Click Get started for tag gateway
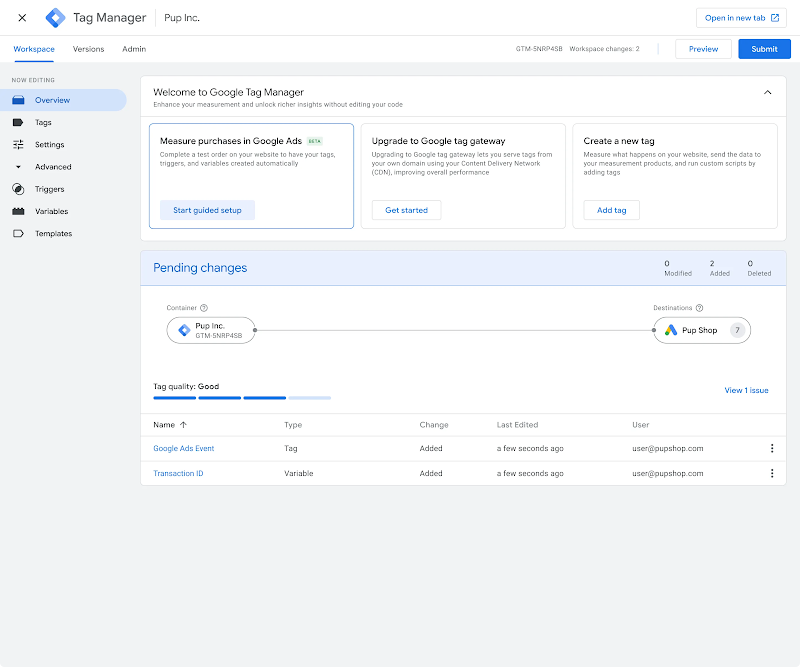Viewport: 800px width, 667px height. [406, 210]
